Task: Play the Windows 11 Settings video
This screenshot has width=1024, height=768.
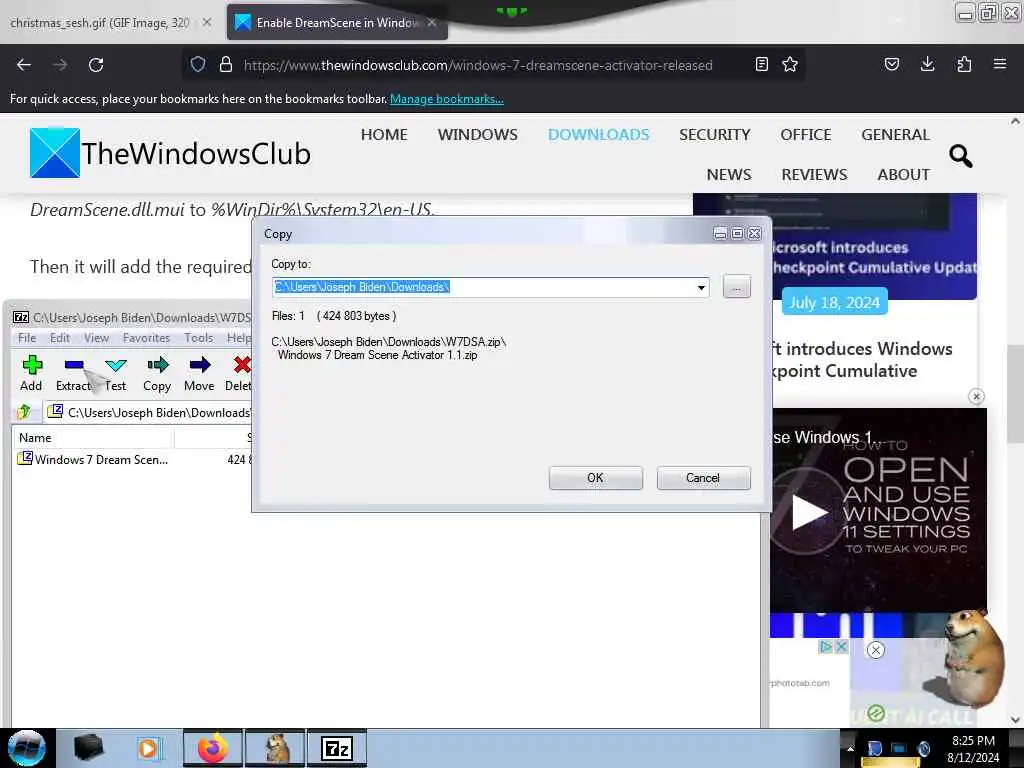Action: click(x=808, y=512)
